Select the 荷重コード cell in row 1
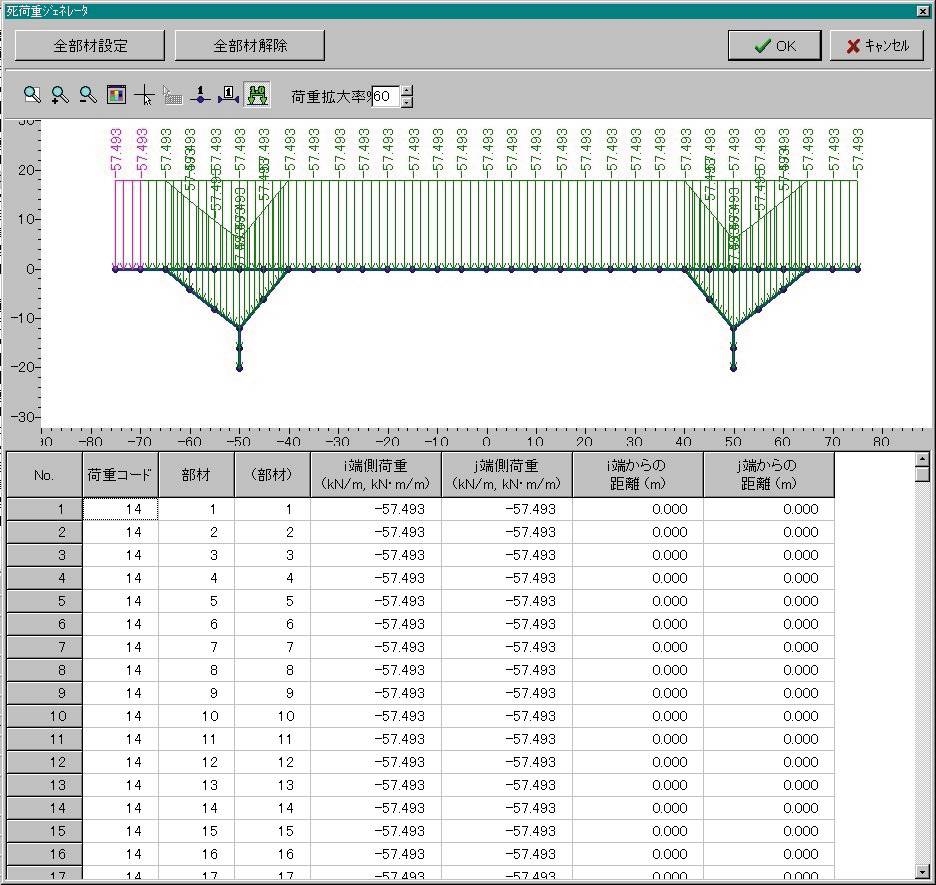Screen dimensions: 936x885 [x=120, y=509]
